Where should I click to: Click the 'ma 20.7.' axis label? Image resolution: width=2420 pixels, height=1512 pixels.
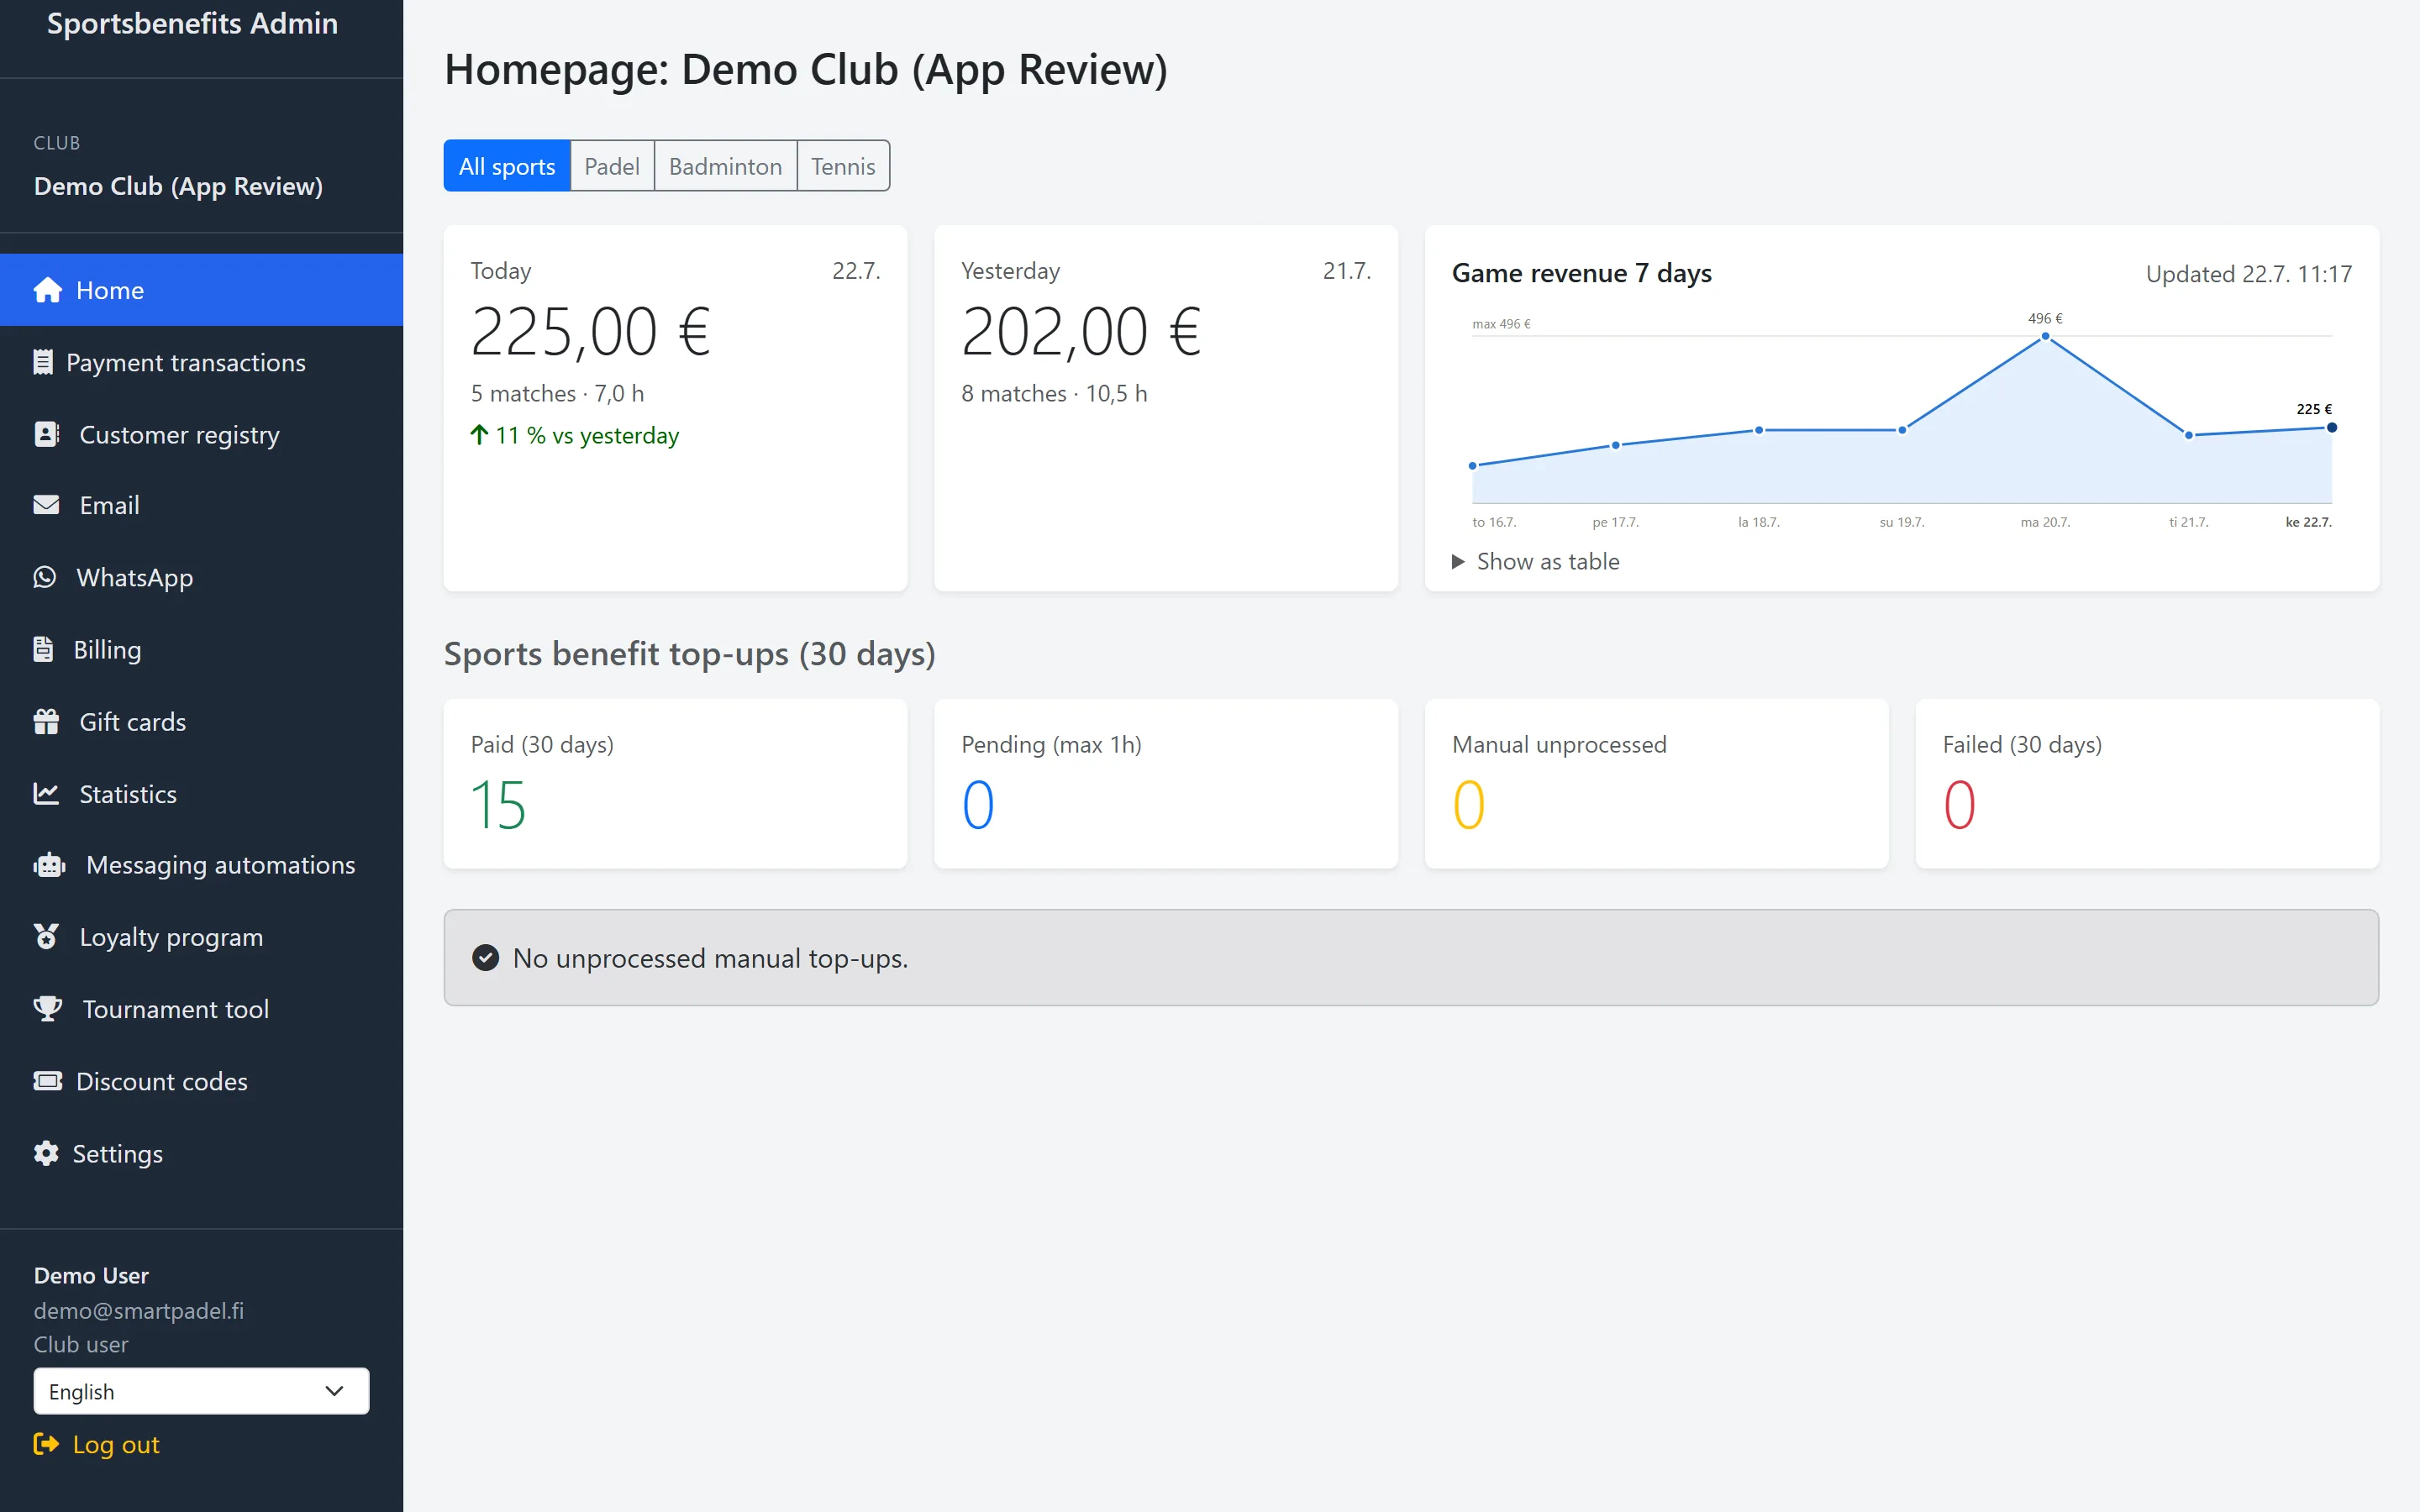tap(2045, 522)
